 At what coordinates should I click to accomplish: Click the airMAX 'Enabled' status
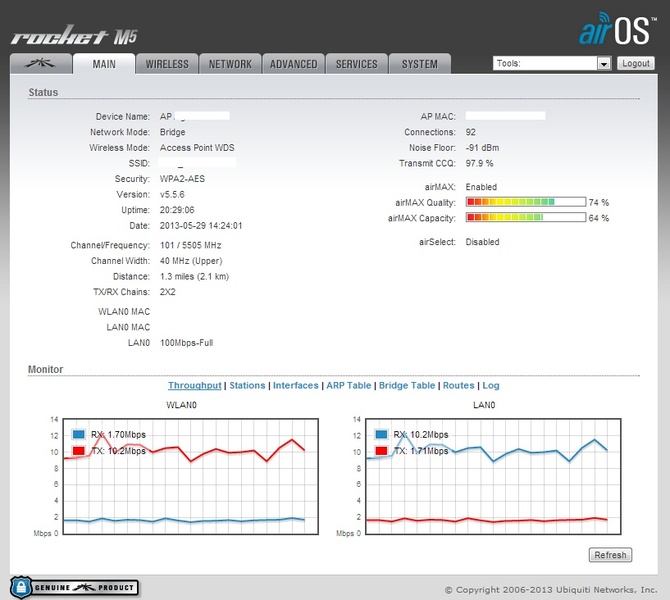(481, 187)
